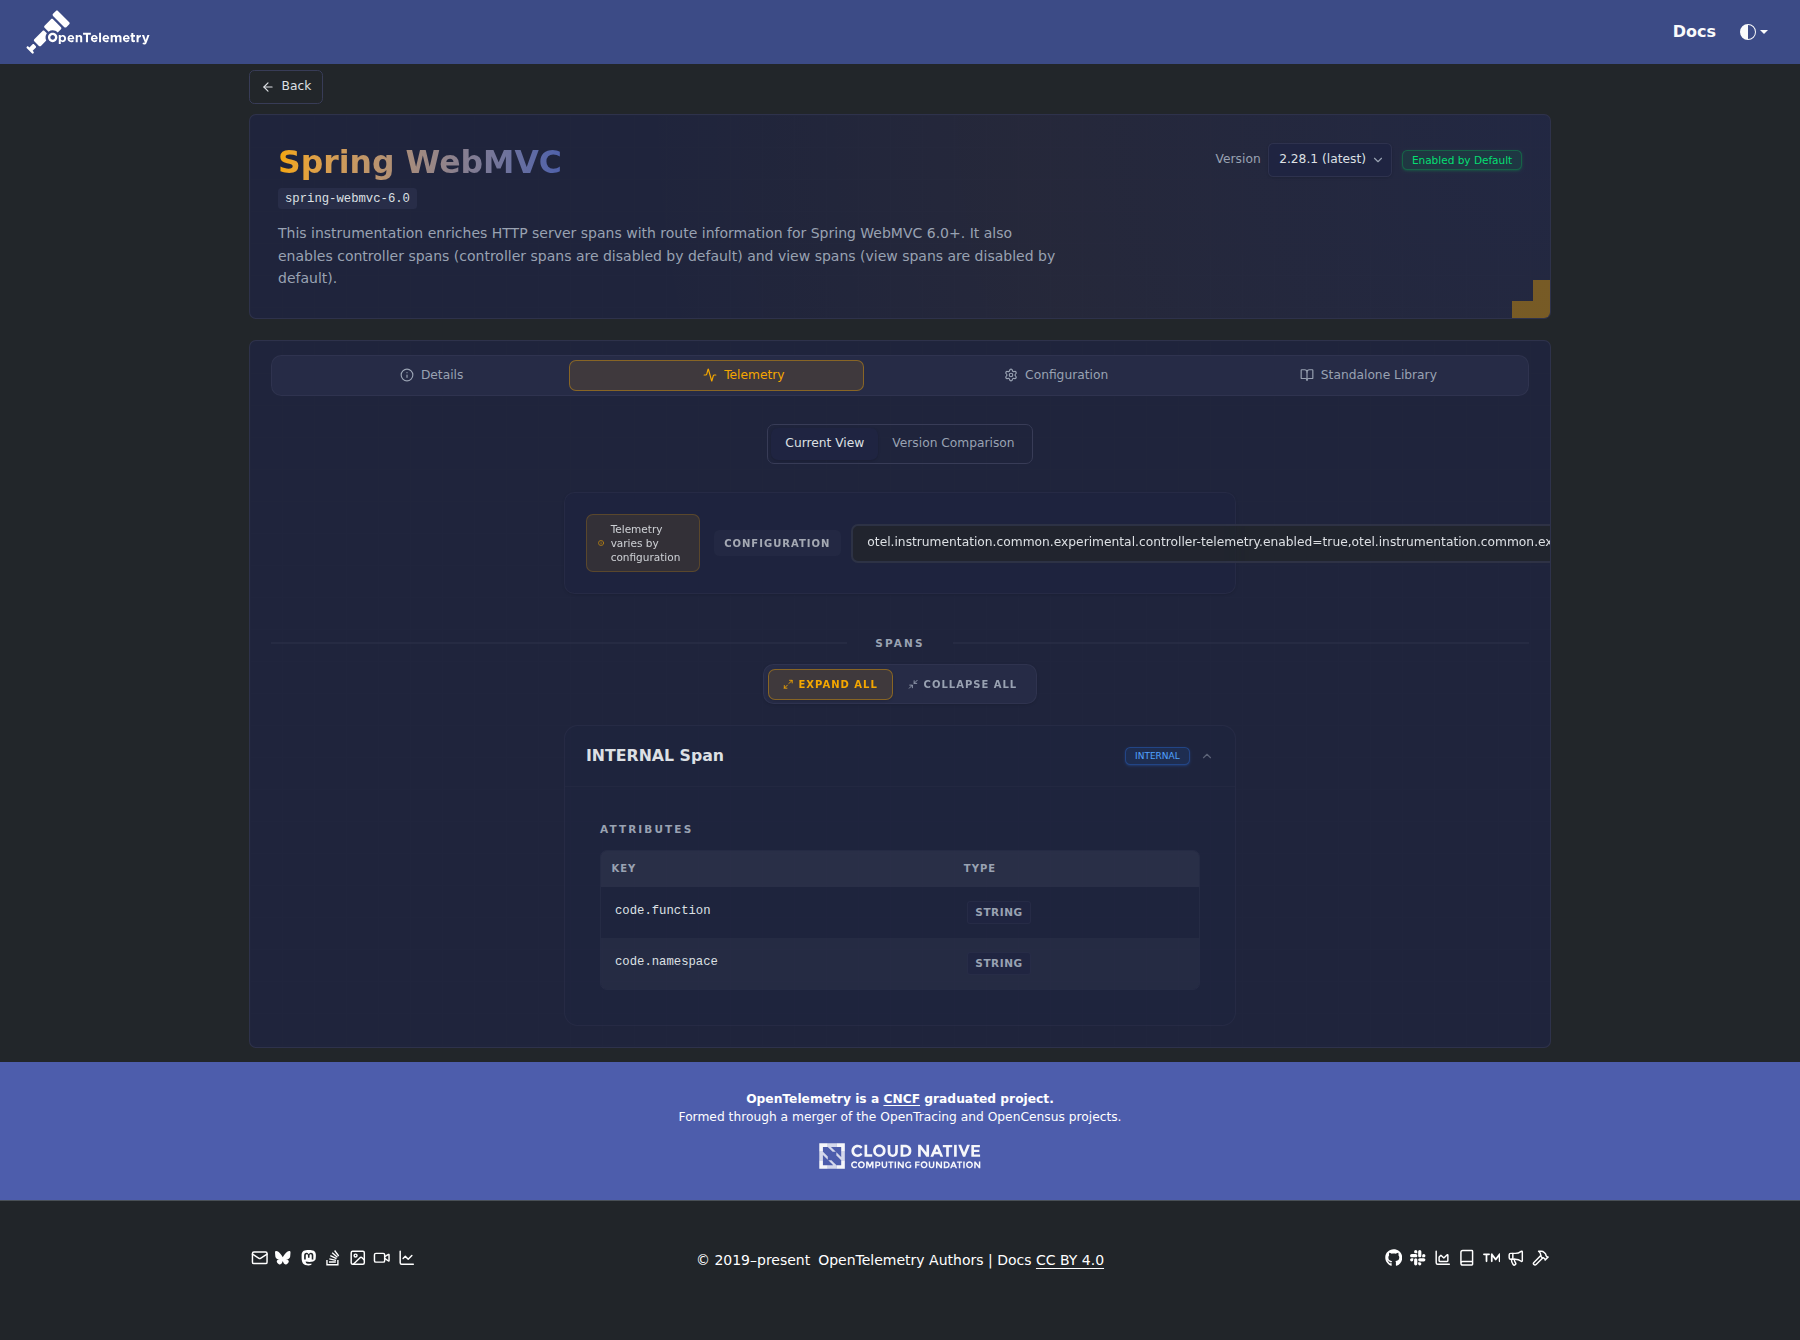Click the area chart icon in right footer group

[1442, 1258]
